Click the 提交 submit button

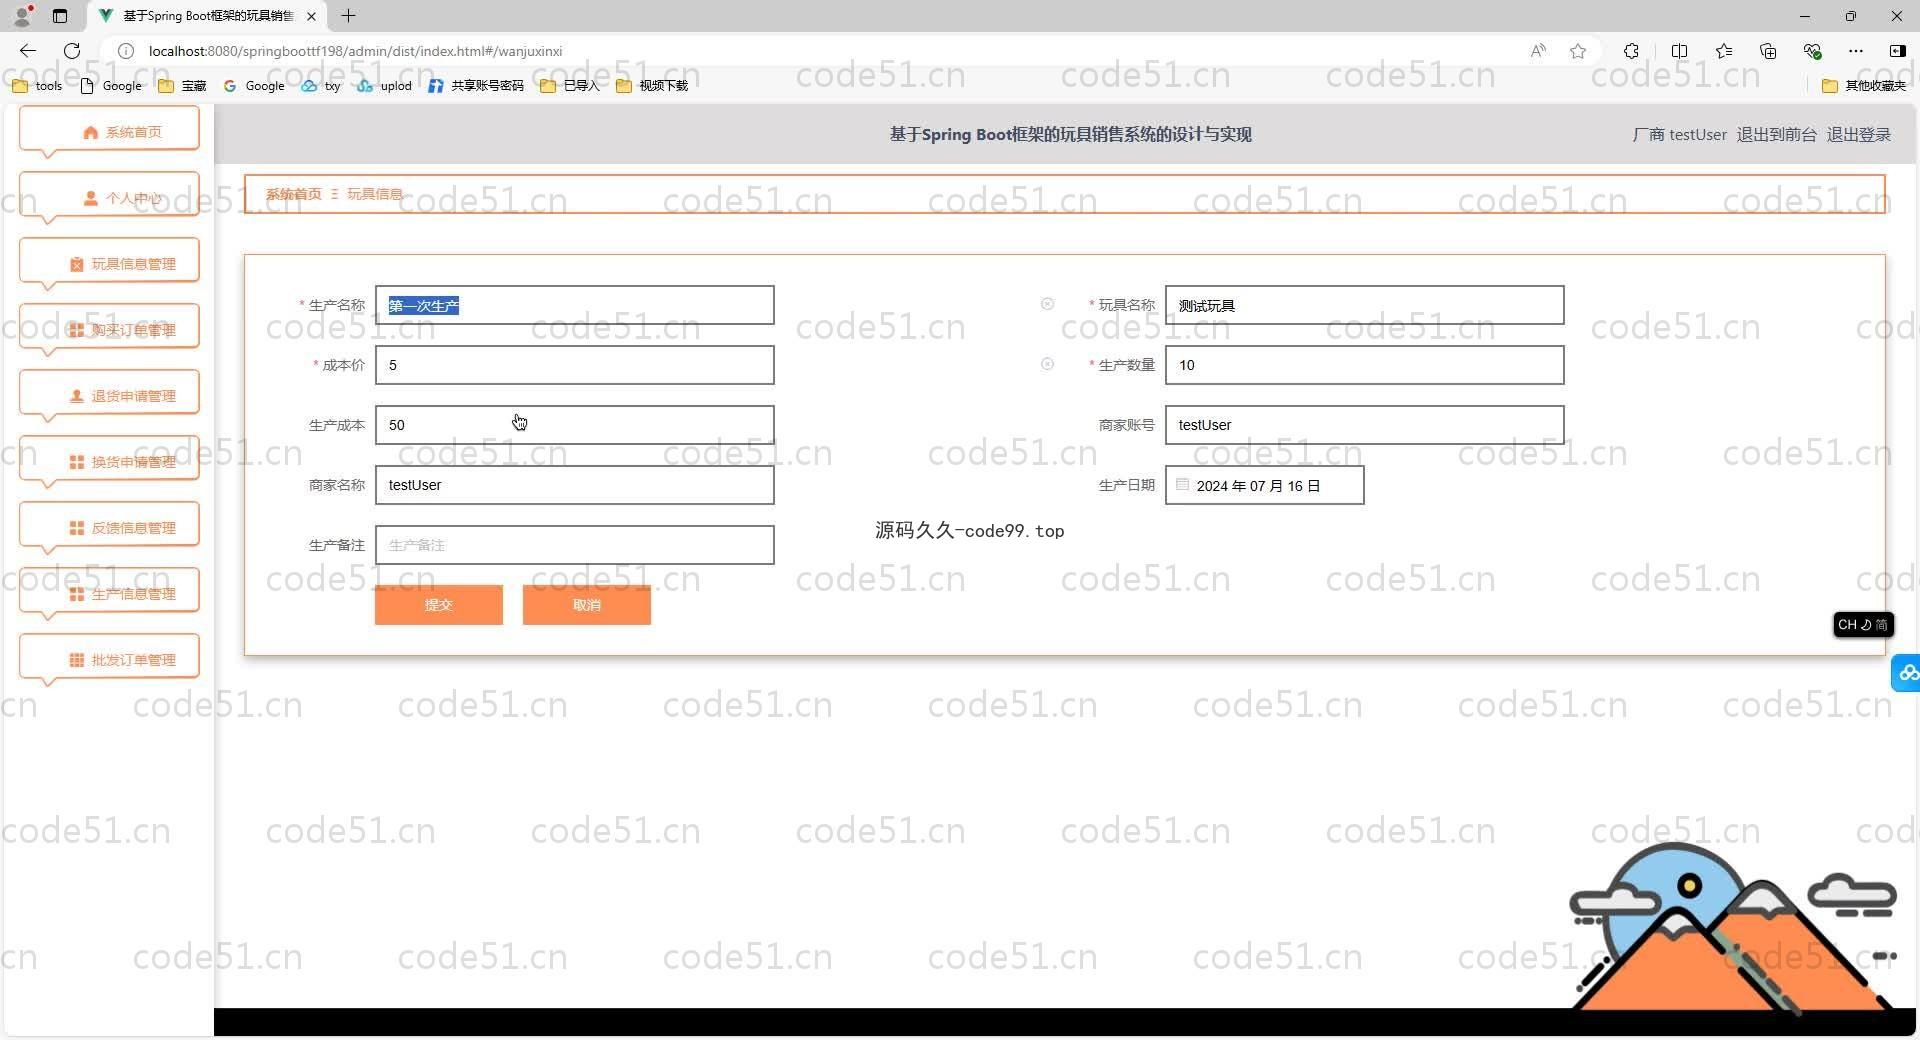pyautogui.click(x=439, y=605)
